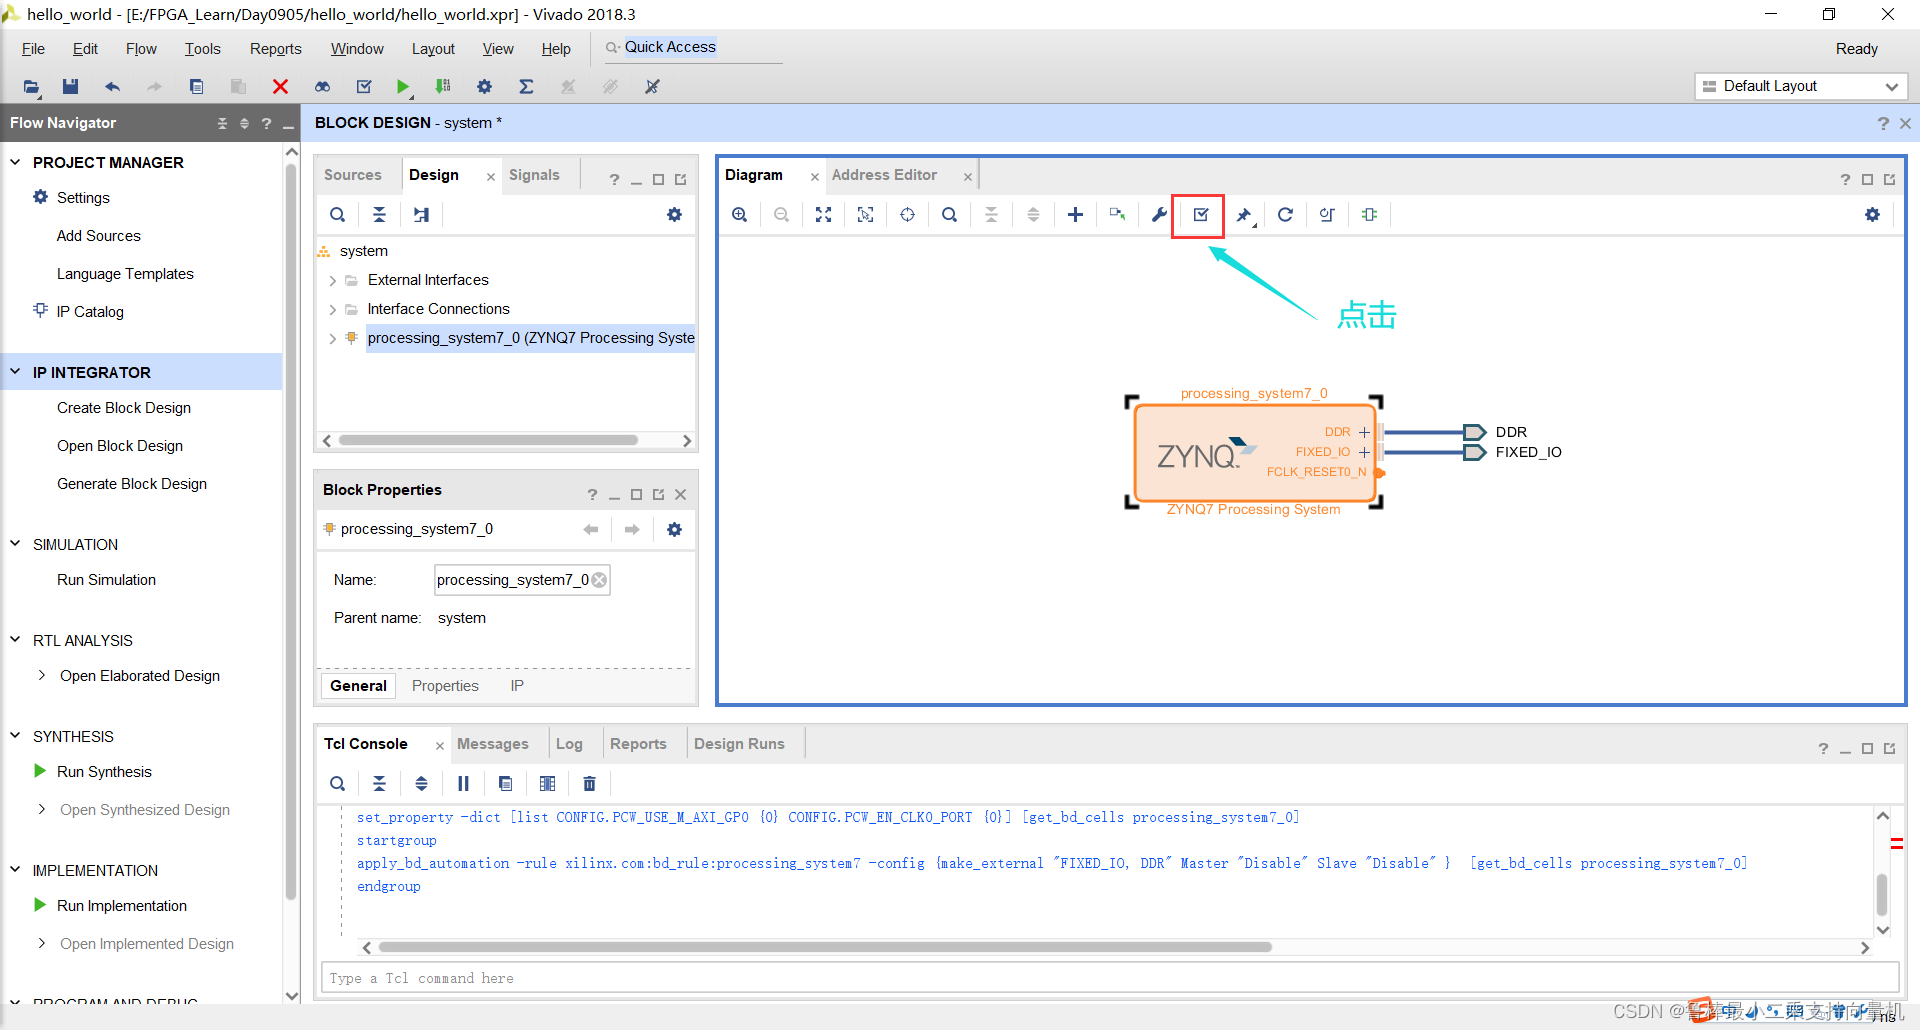Switch to the Messages tab
Screen dimensions: 1920x1030
tap(492, 744)
